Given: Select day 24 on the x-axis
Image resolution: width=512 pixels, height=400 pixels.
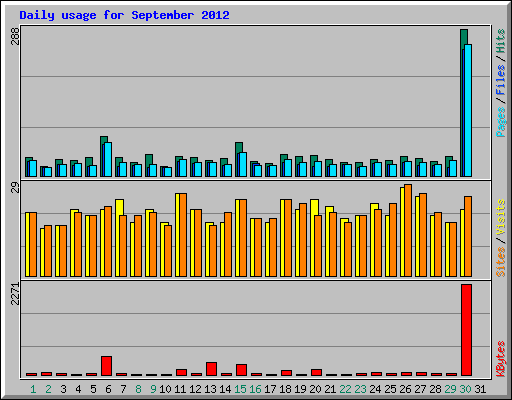Looking at the screenshot, I should click(375, 389).
